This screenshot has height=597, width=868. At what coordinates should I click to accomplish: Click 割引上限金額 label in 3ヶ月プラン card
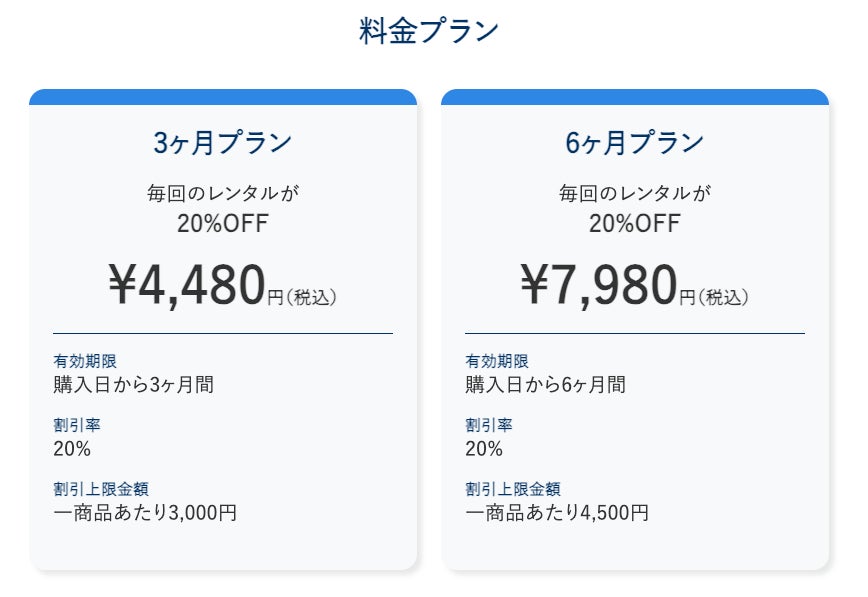101,489
